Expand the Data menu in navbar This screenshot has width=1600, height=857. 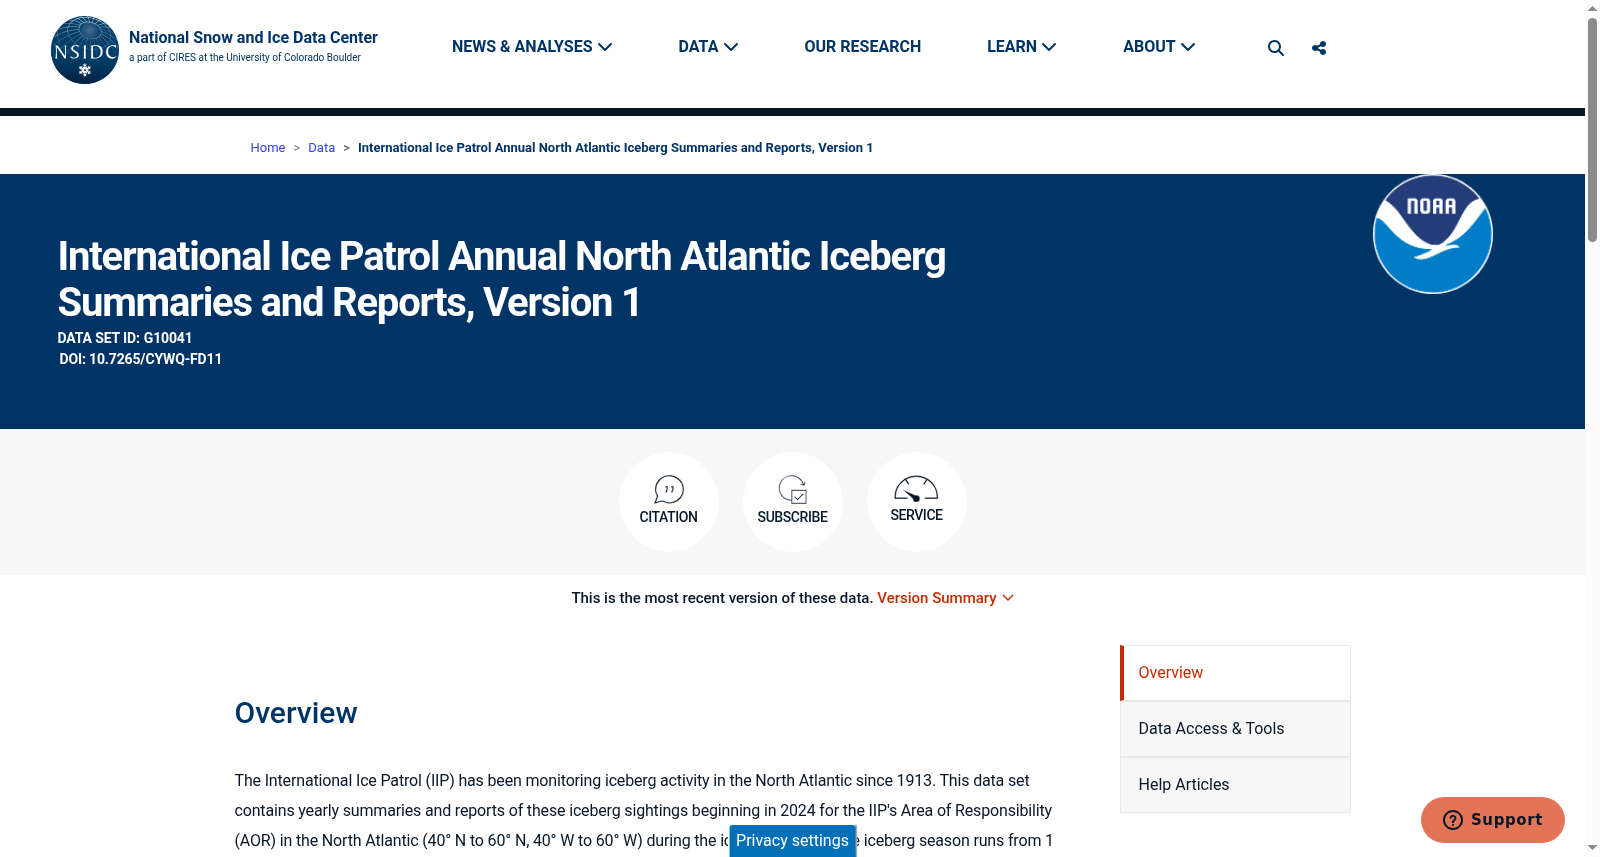pyautogui.click(x=708, y=47)
